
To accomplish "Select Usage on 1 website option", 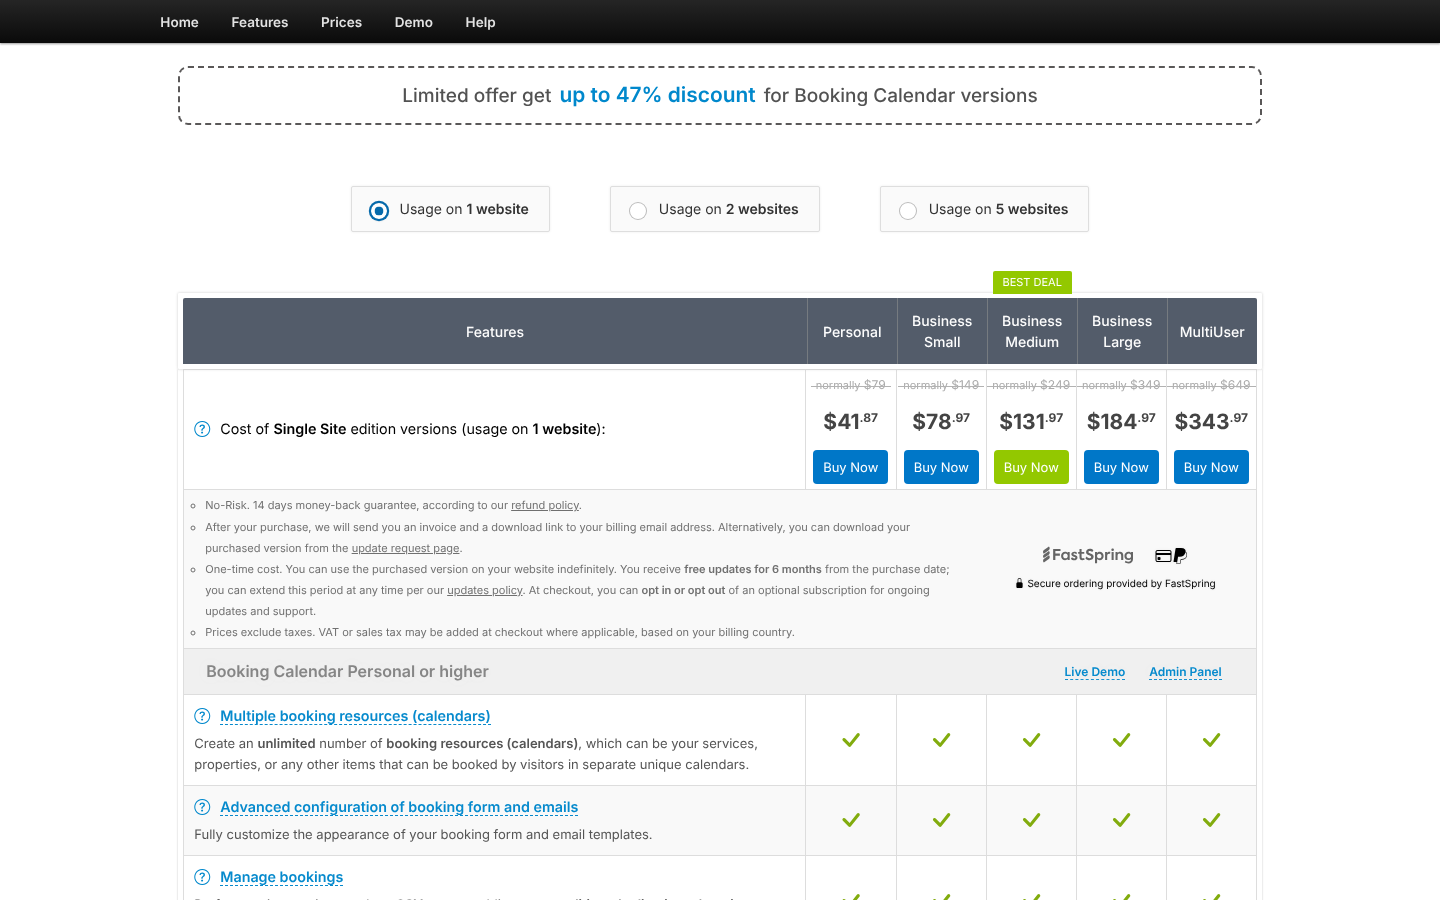I will [450, 209].
